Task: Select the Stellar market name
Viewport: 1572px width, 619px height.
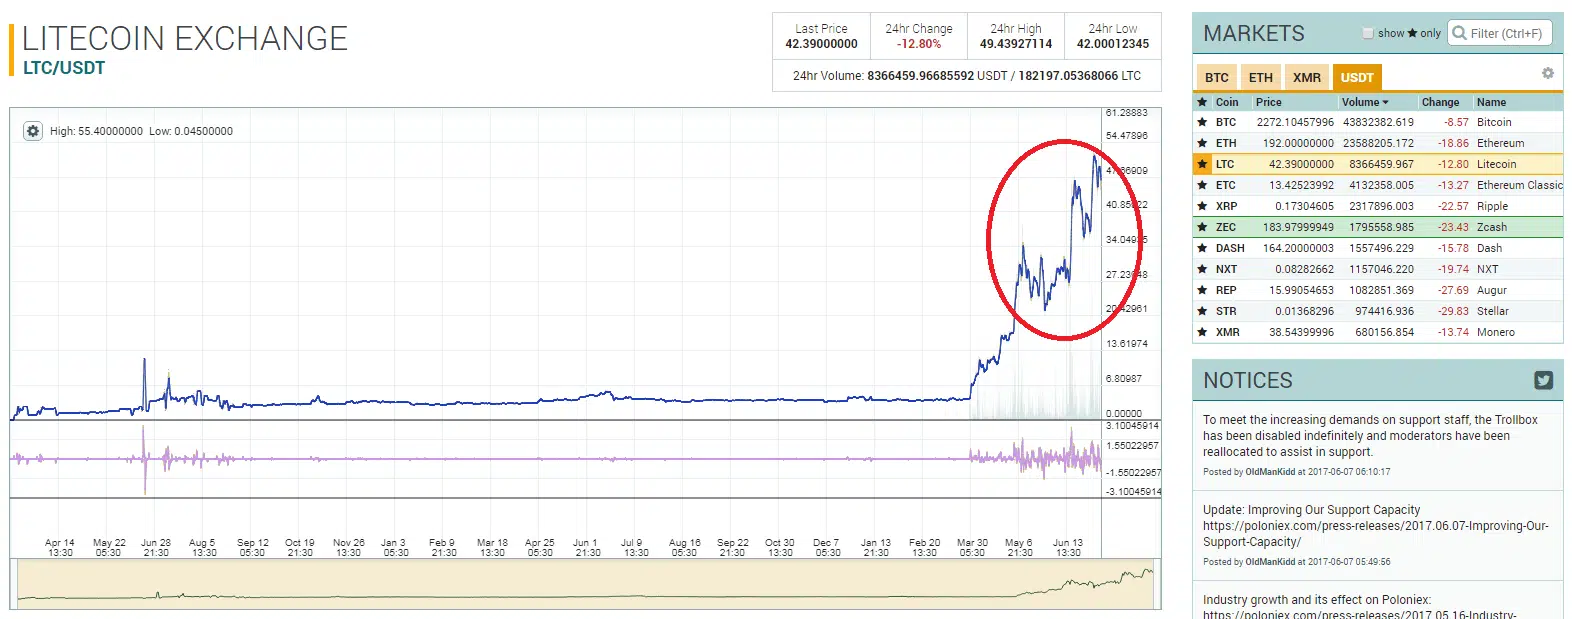Action: click(x=1493, y=311)
